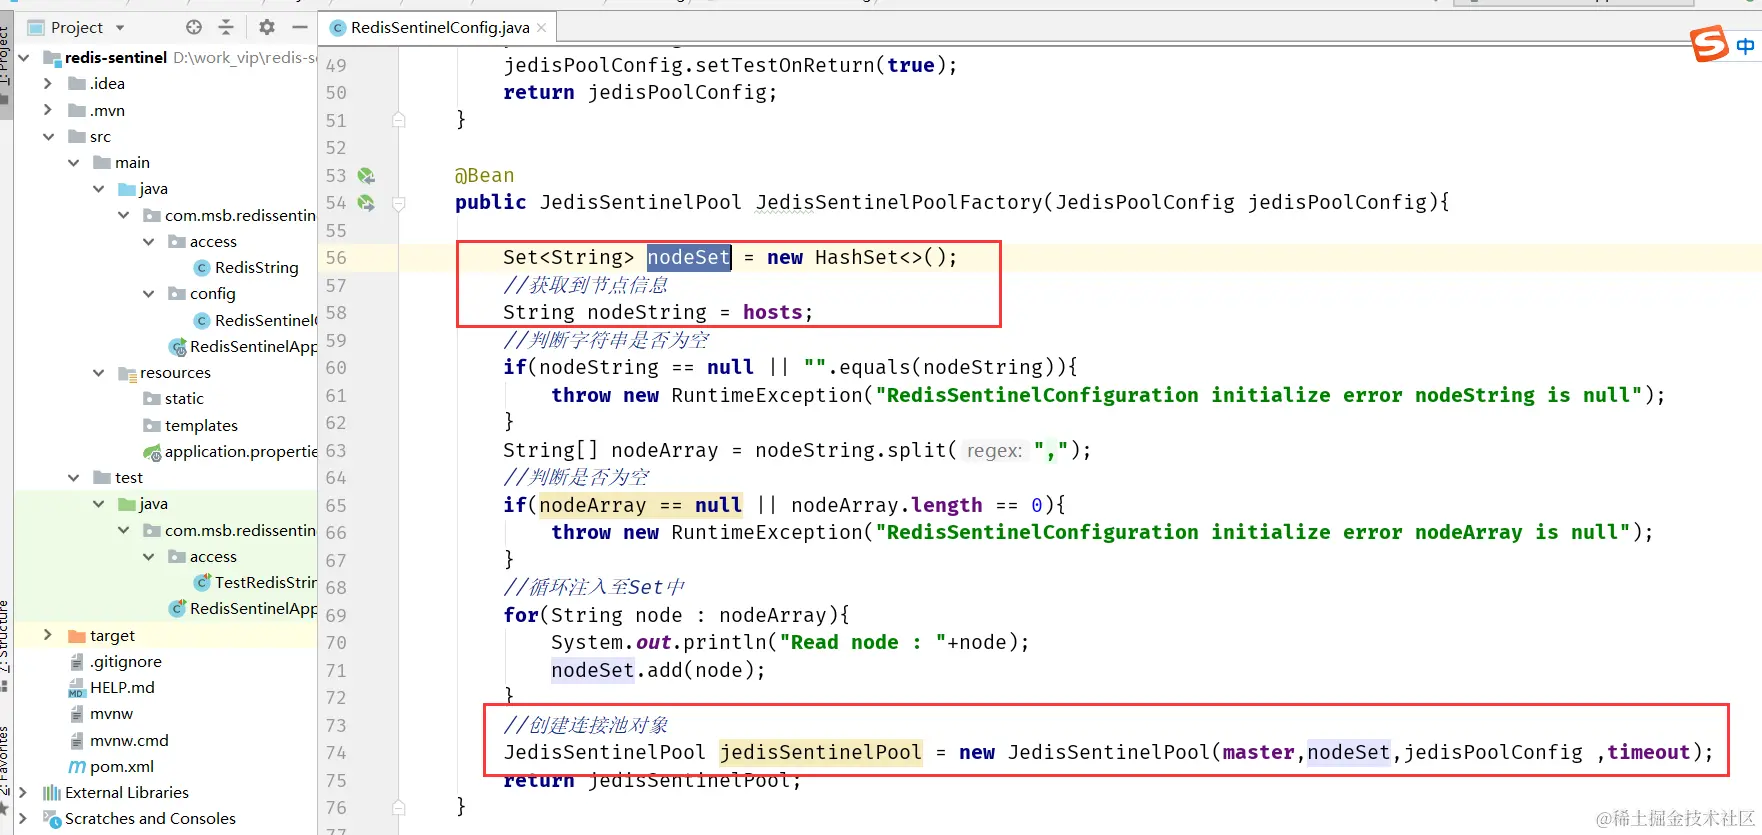Open application.properties file
The image size is (1762, 835).
point(240,451)
